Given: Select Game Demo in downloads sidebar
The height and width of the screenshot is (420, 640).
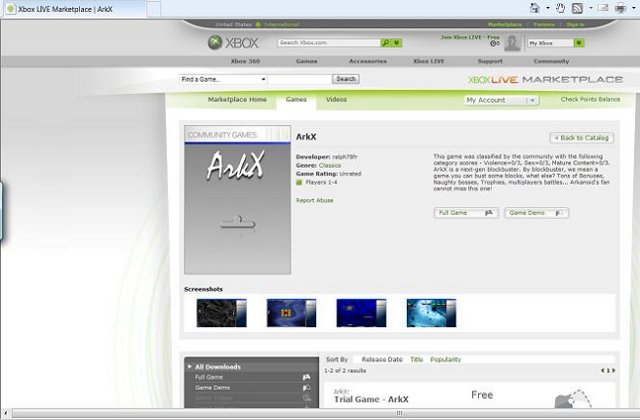Looking at the screenshot, I should 213,388.
